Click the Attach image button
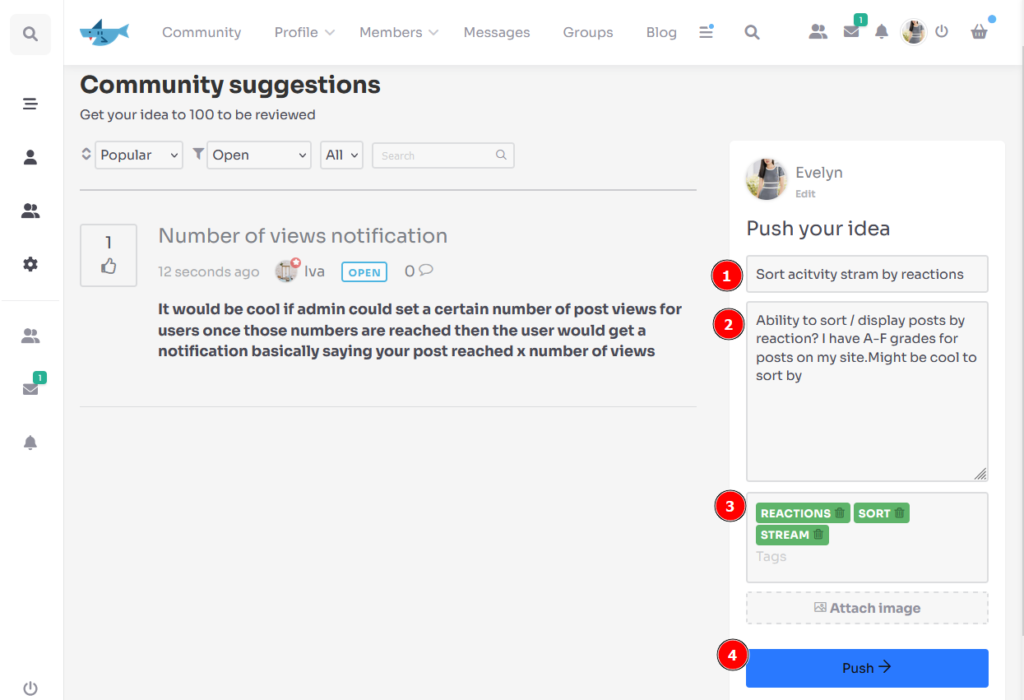 point(866,608)
